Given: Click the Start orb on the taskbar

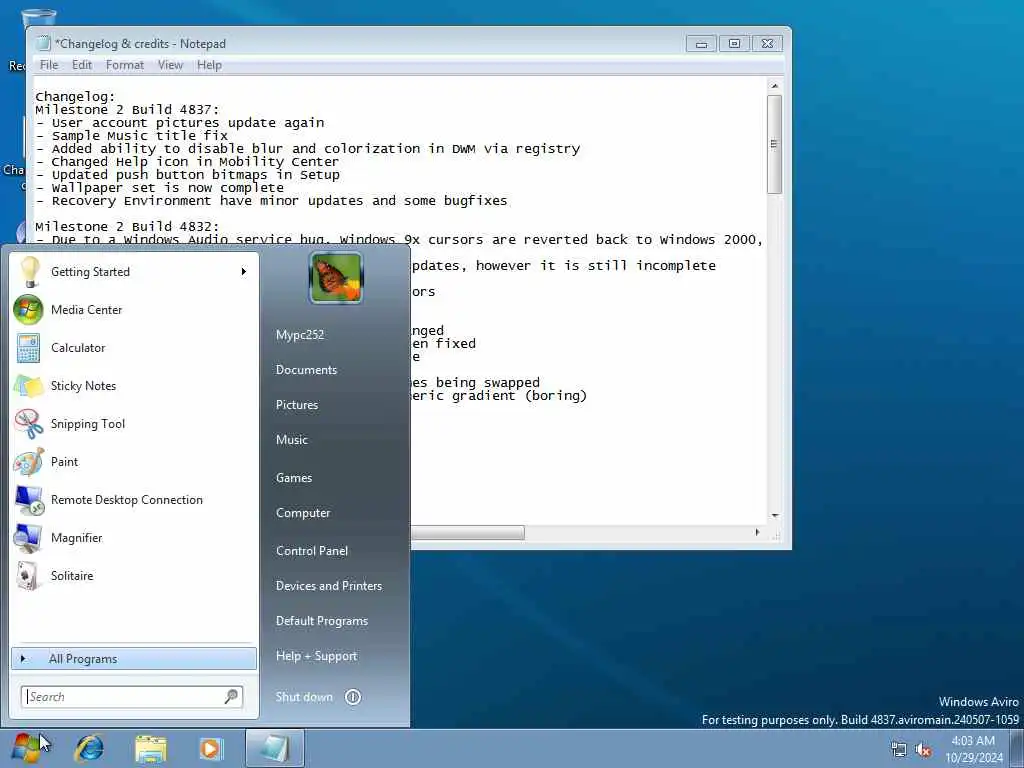Looking at the screenshot, I should (x=26, y=748).
